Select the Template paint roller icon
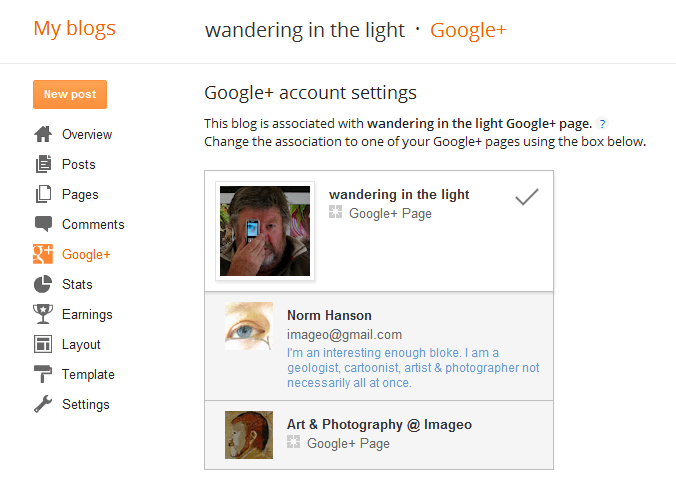 43,374
